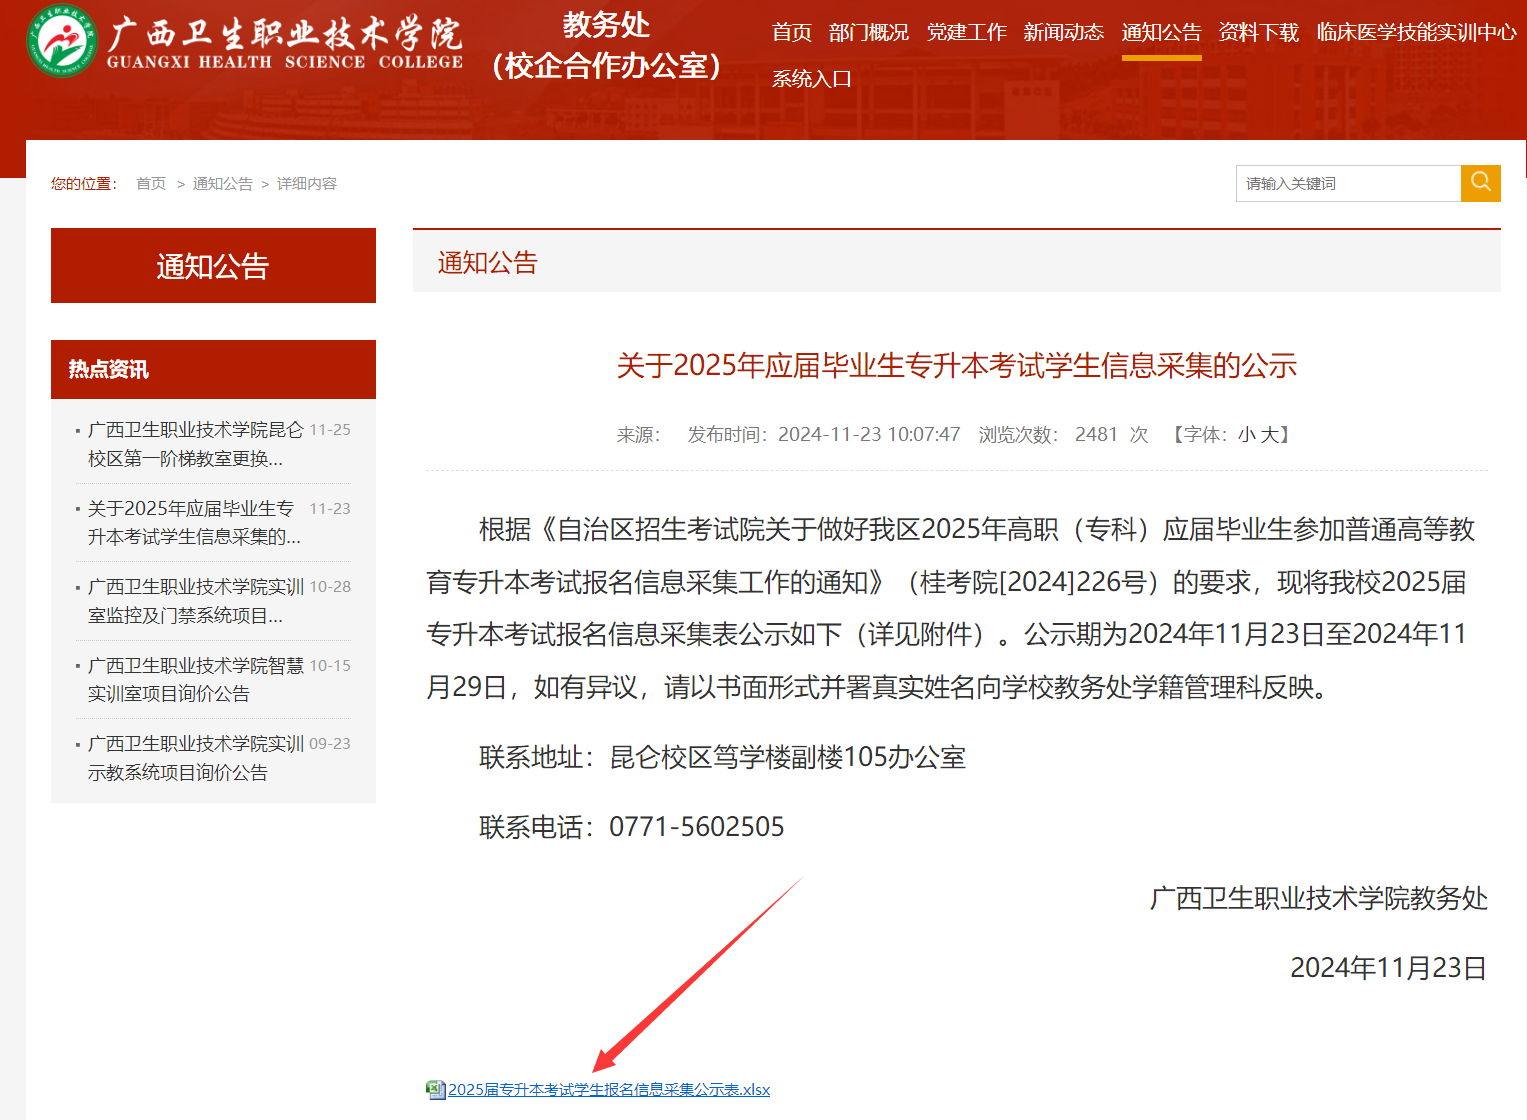Click the date 2024年11月23日 at article end
The height and width of the screenshot is (1120, 1527).
[x=1389, y=967]
